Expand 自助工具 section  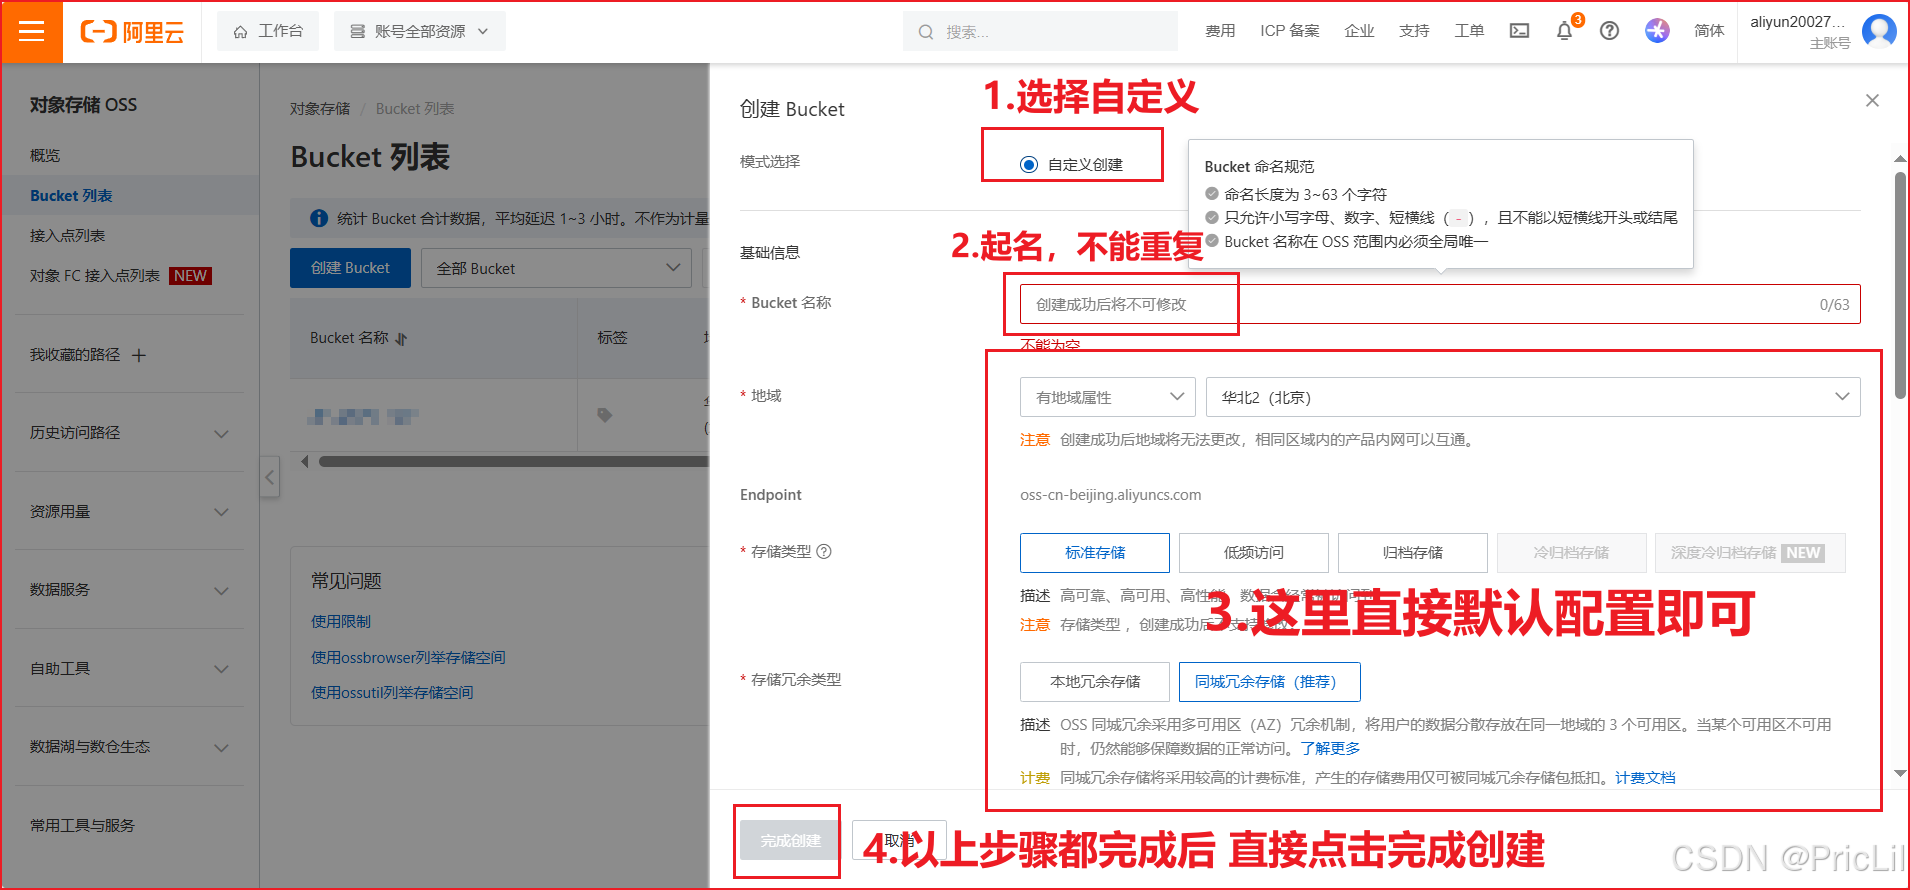[x=130, y=668]
